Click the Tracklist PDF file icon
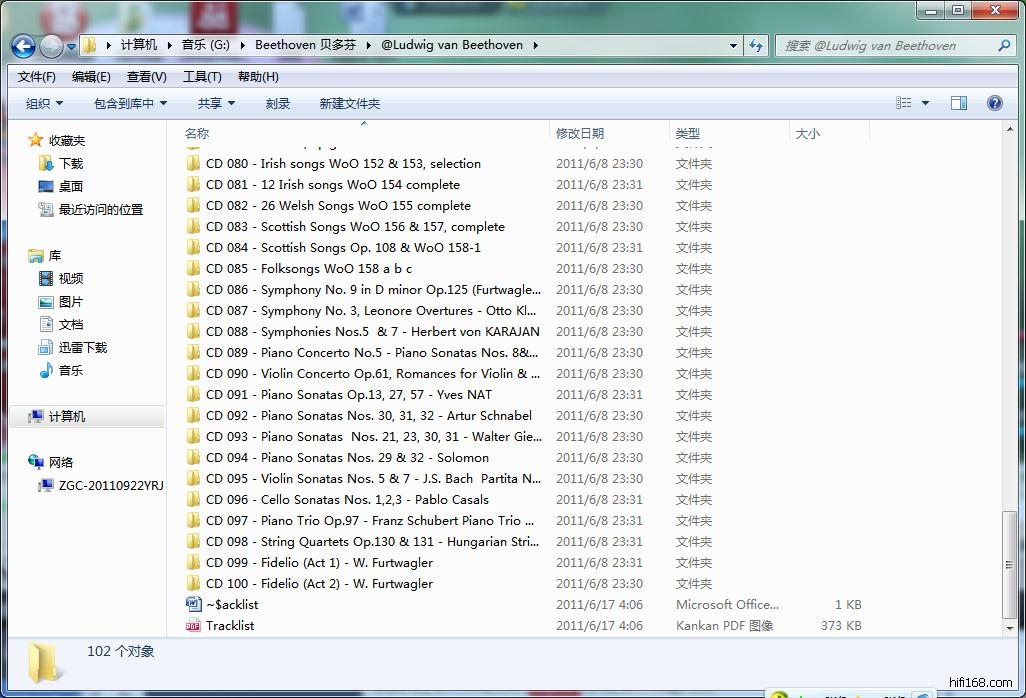The image size is (1026, 698). 193,626
